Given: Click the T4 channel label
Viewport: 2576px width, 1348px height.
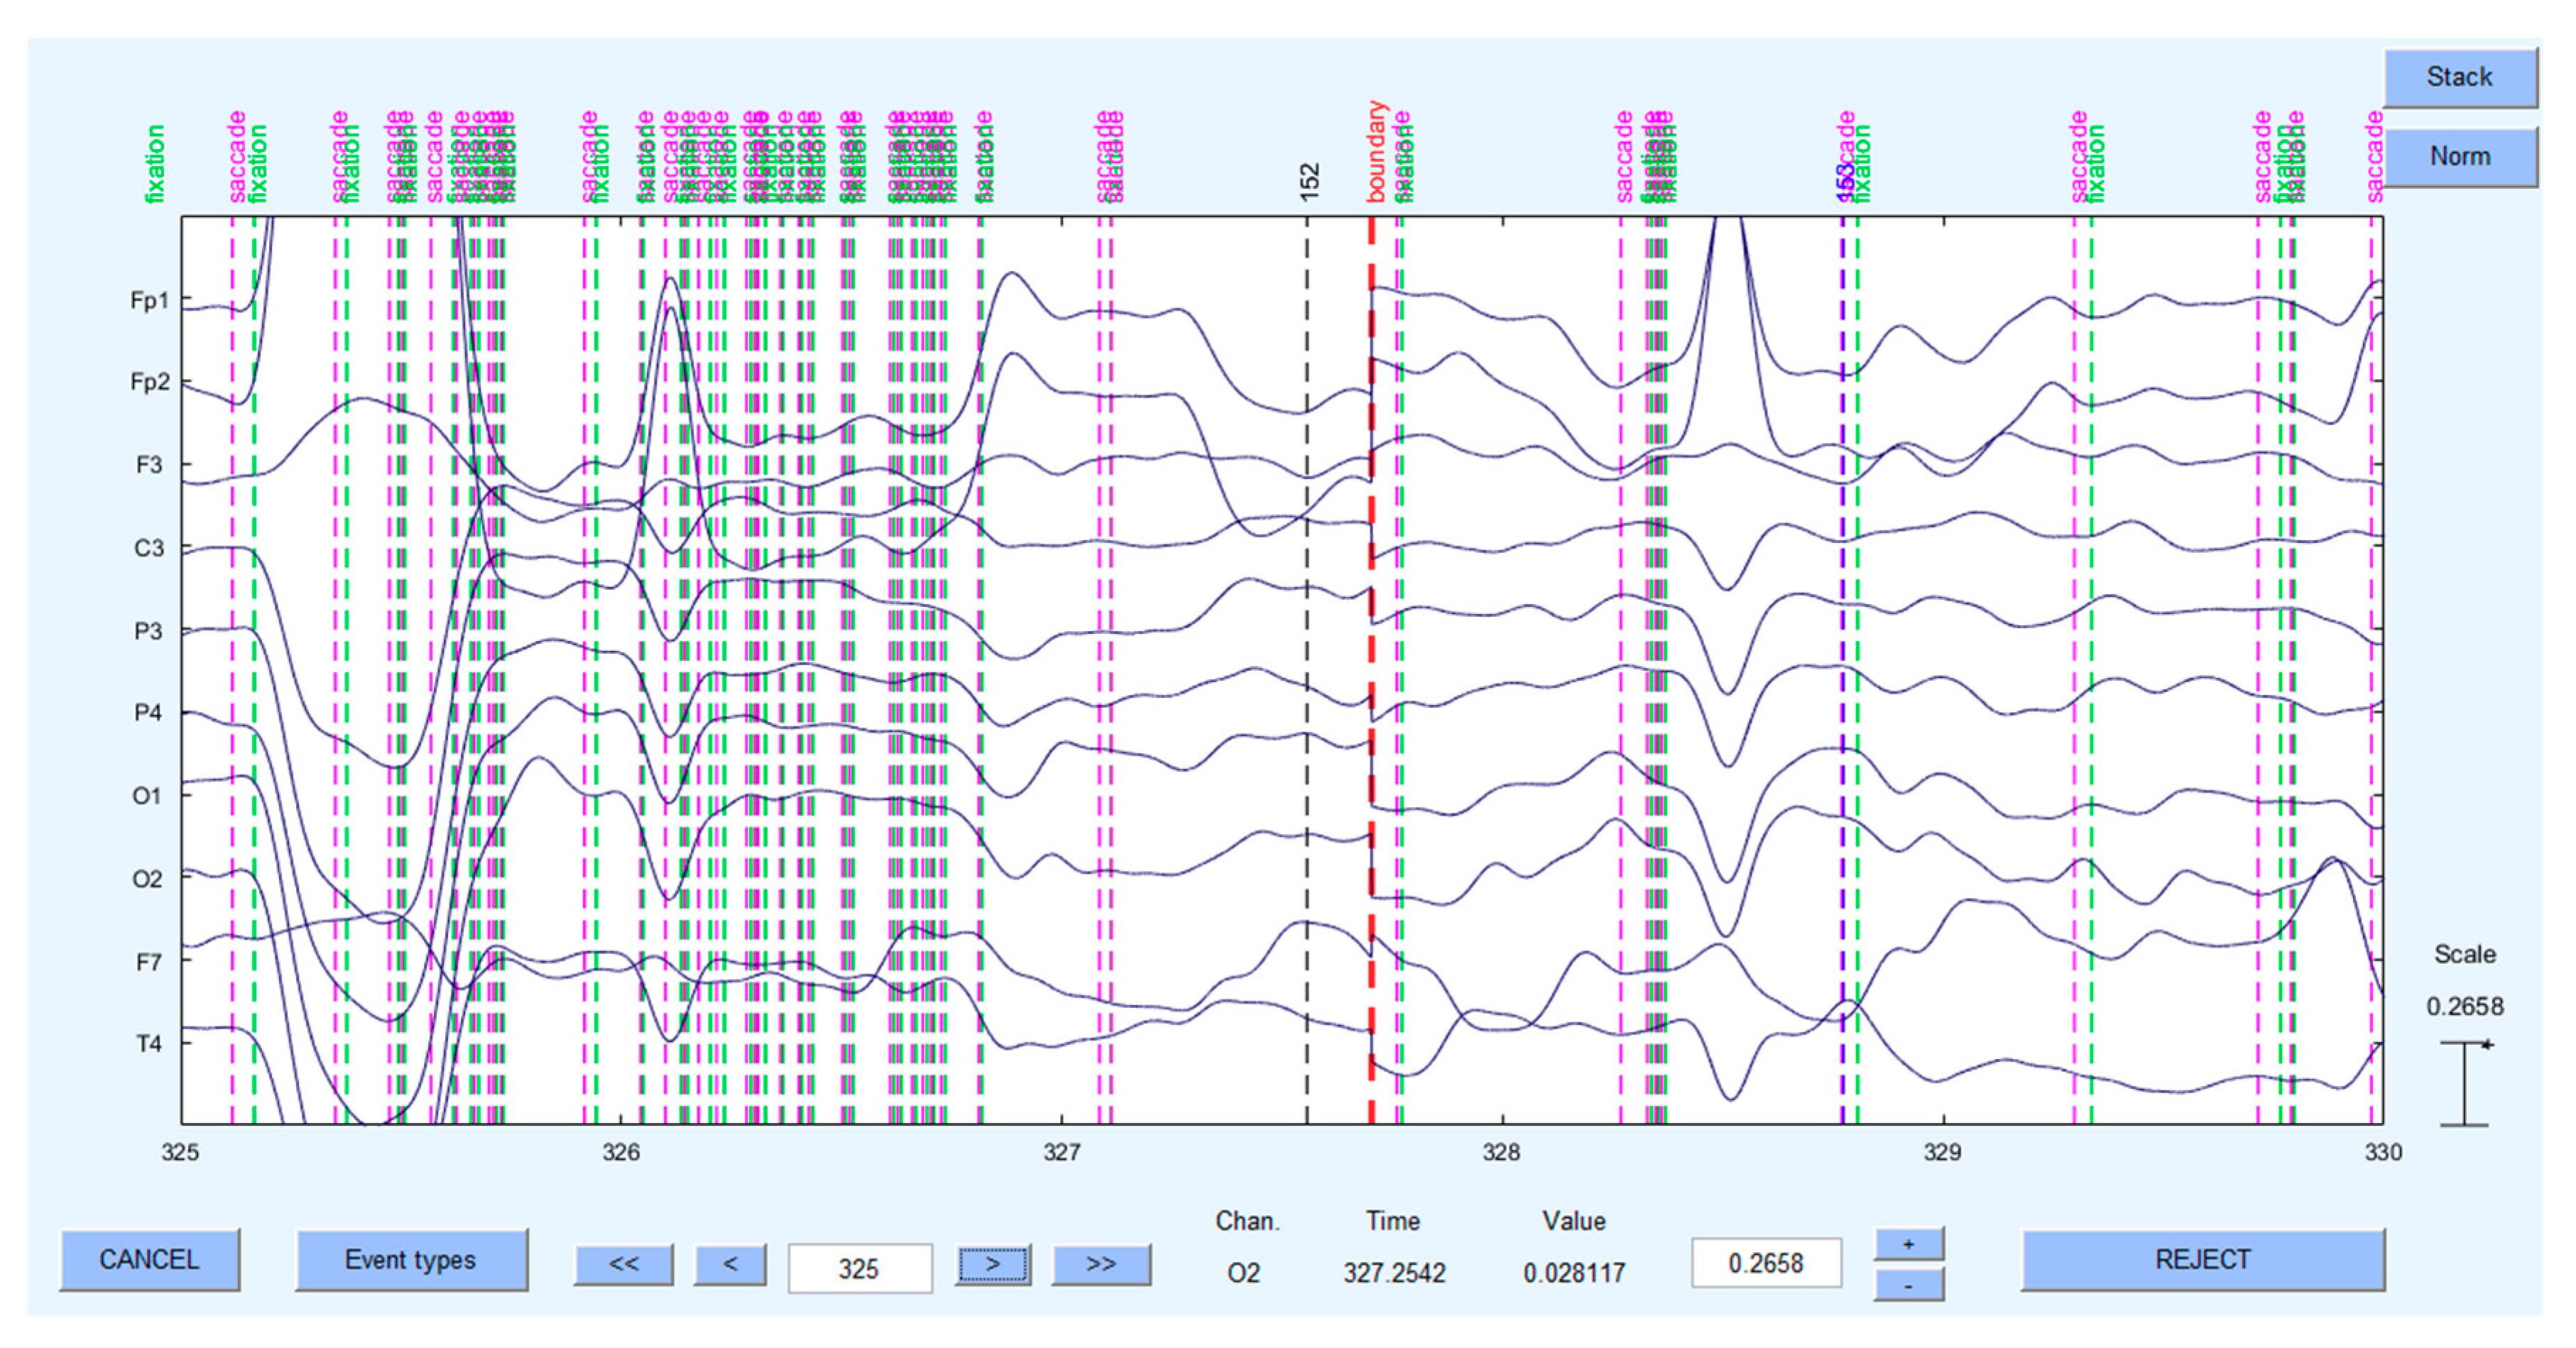Looking at the screenshot, I should (148, 1044).
